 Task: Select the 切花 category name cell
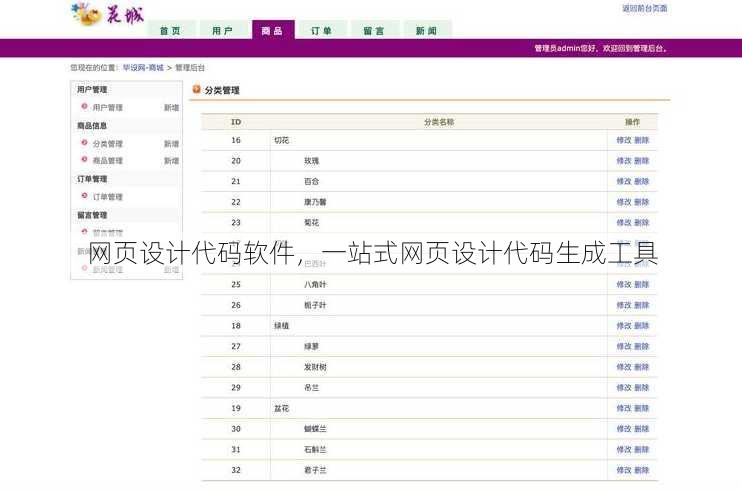[439, 140]
